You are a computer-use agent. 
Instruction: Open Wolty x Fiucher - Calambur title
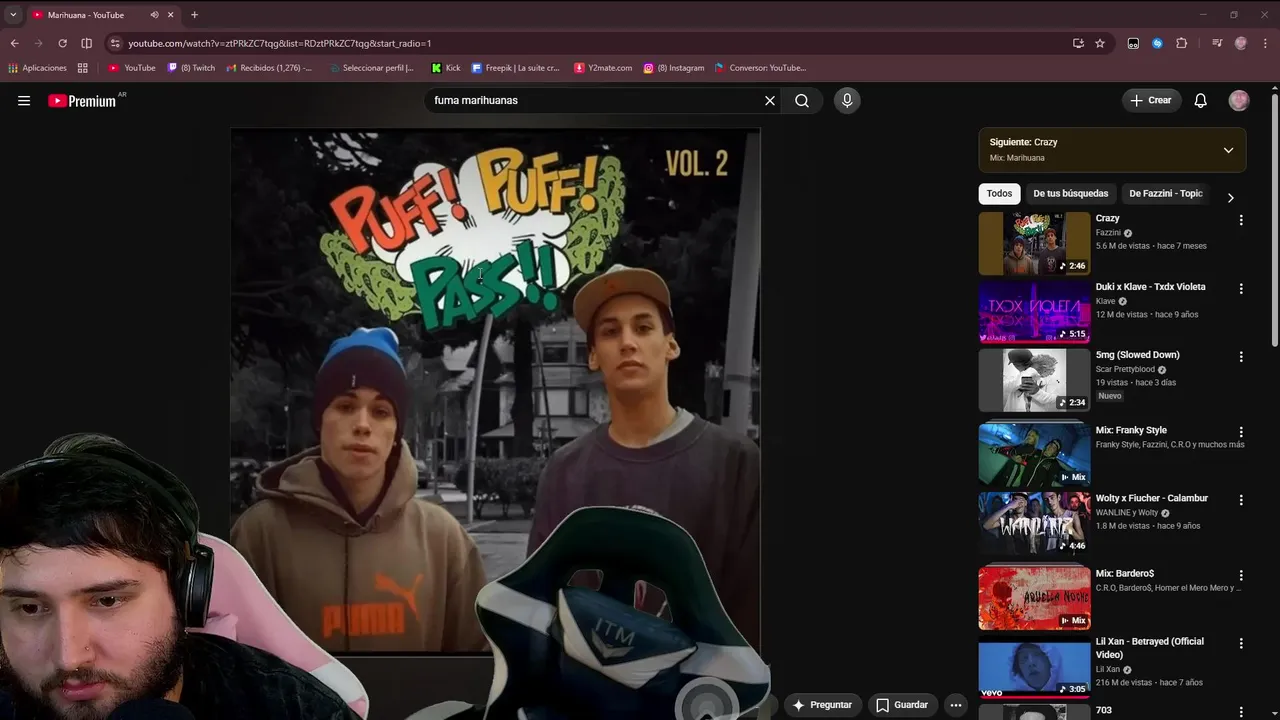click(1151, 498)
